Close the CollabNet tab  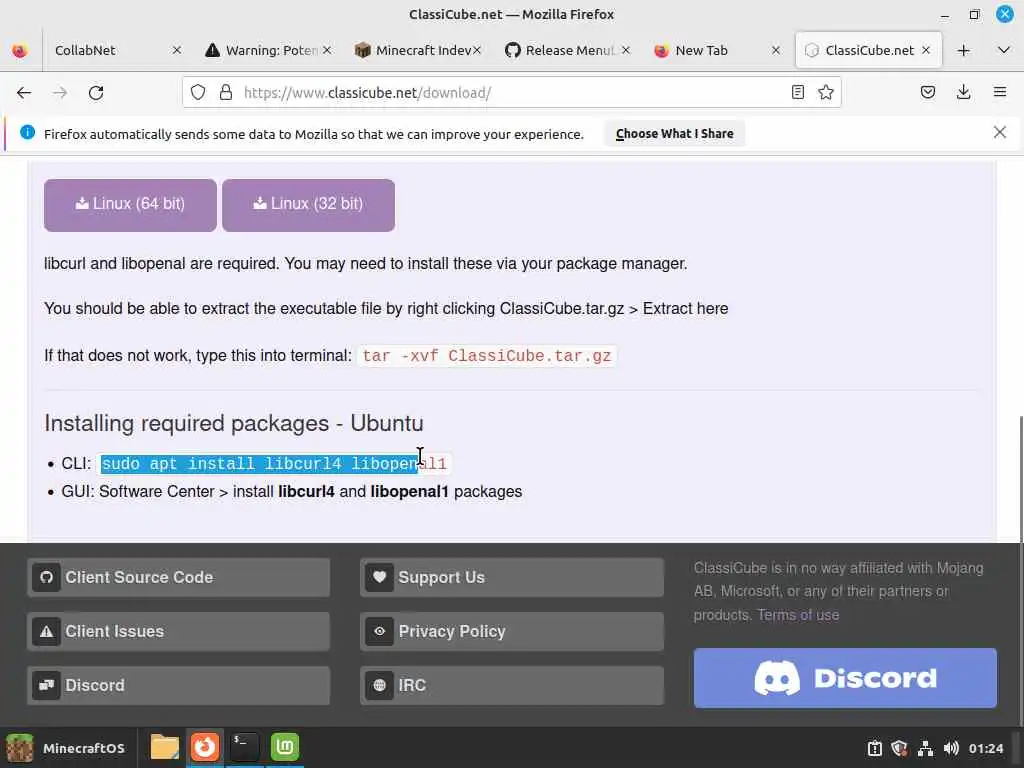pos(177,50)
